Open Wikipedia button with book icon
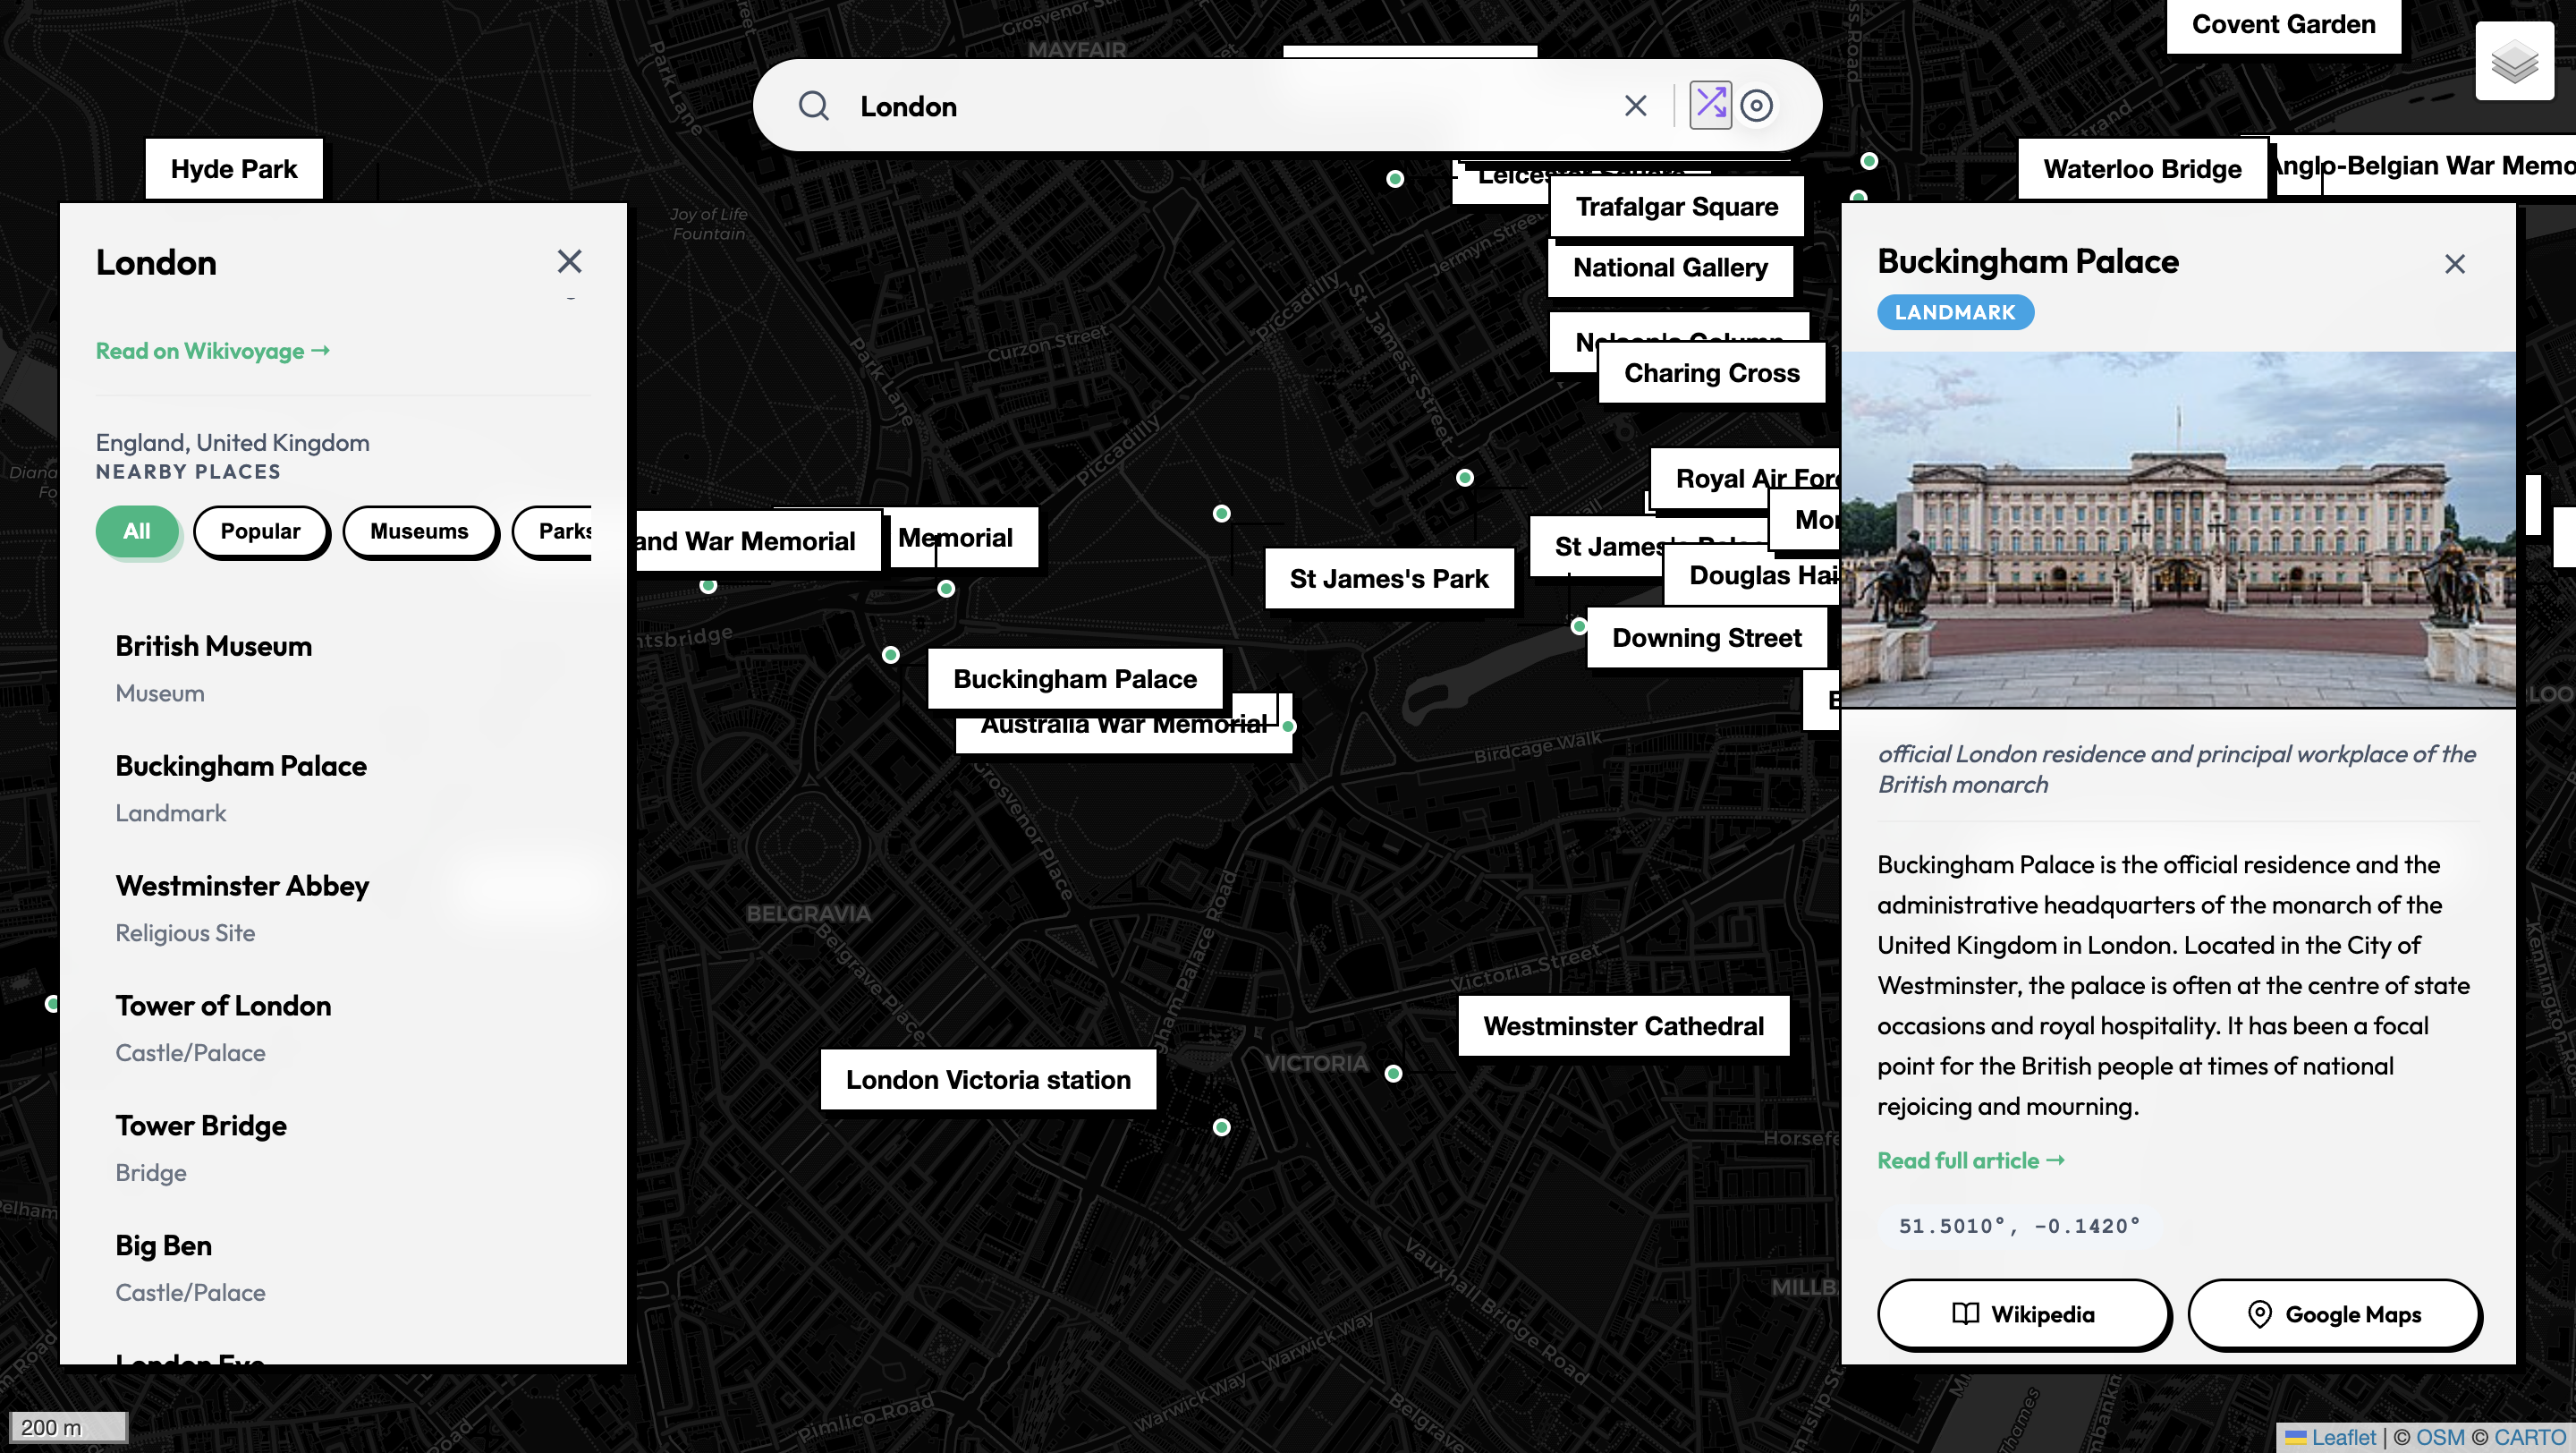This screenshot has height=1453, width=2576. (2023, 1314)
